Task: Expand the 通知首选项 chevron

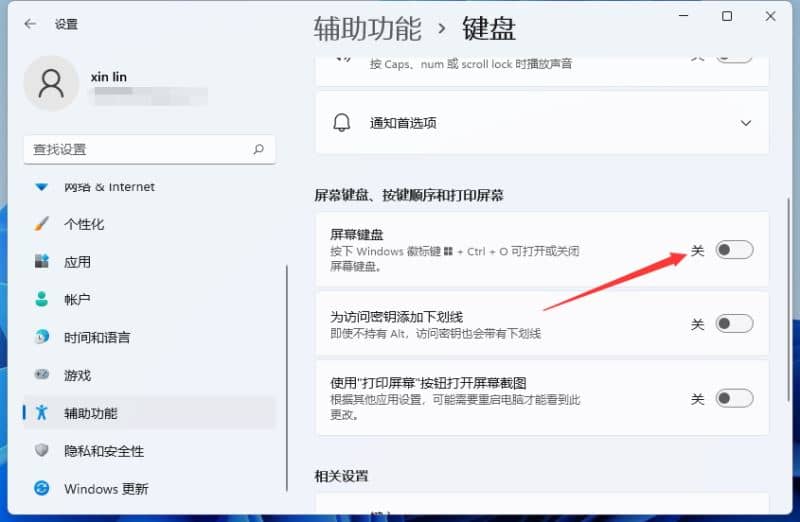Action: [x=745, y=123]
